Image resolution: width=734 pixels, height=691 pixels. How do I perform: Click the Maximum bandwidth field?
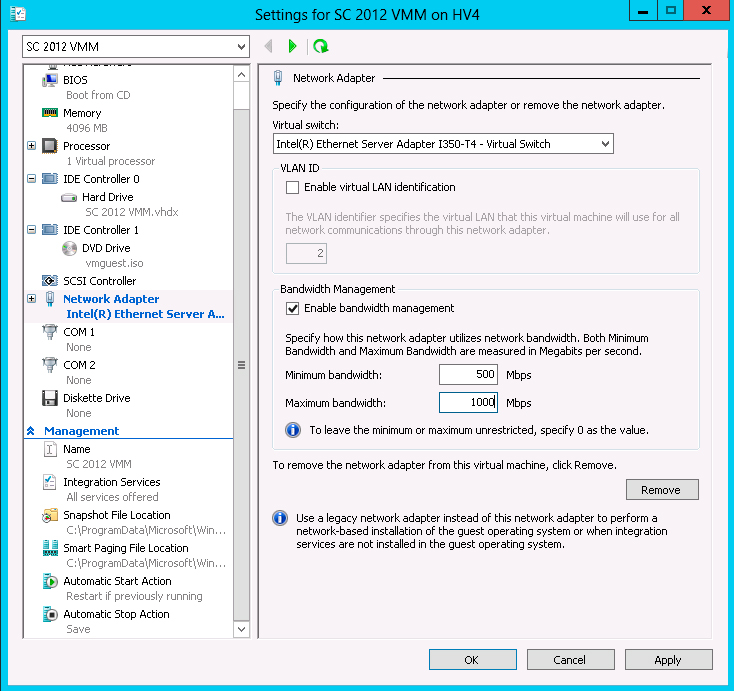point(468,403)
